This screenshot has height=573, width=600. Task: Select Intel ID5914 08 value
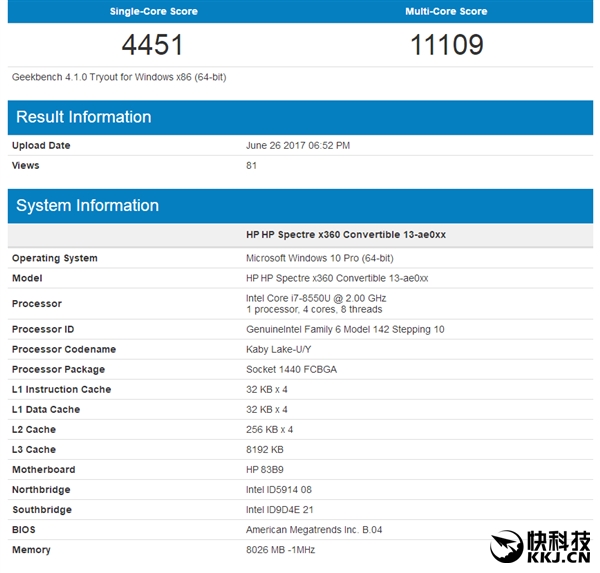point(279,490)
